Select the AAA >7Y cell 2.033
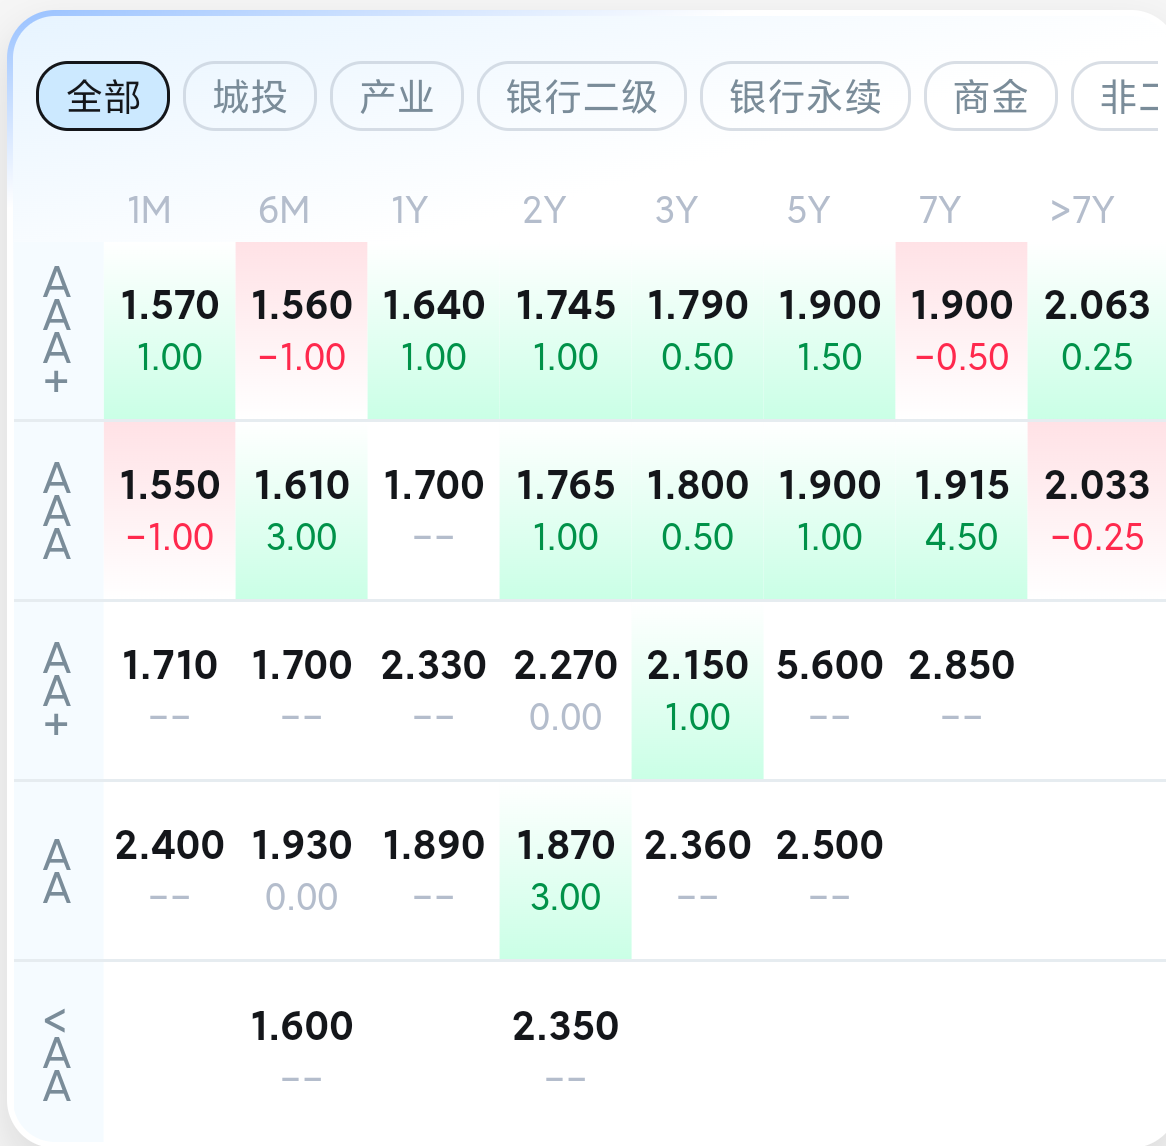 pos(1097,511)
